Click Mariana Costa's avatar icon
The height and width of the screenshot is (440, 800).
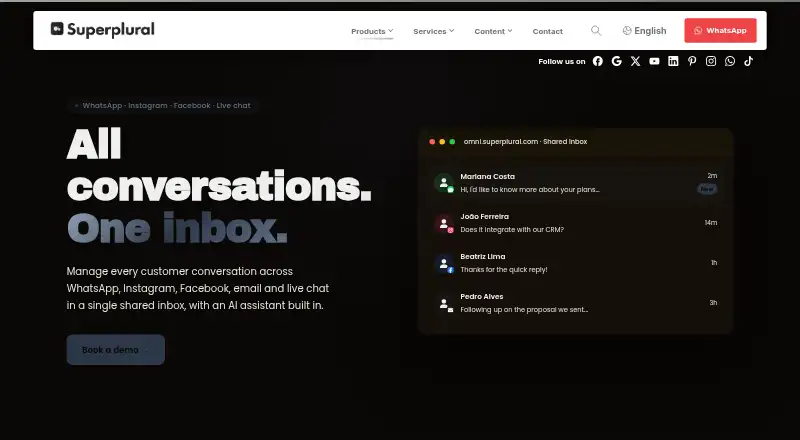(444, 183)
